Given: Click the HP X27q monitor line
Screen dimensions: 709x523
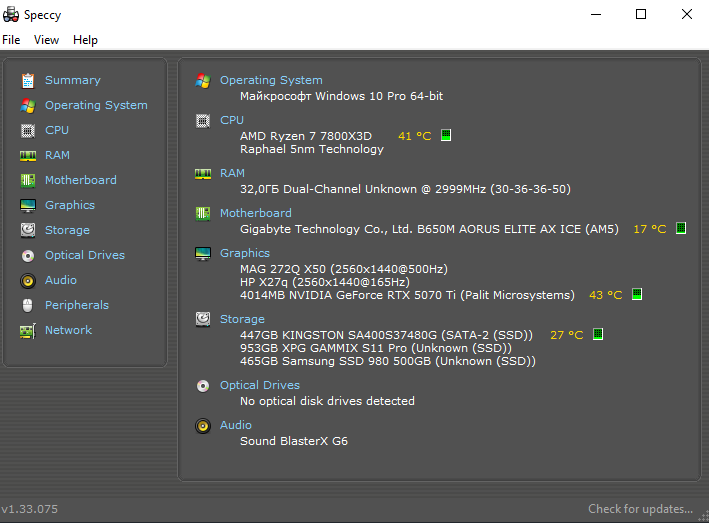Looking at the screenshot, I should pos(325,282).
